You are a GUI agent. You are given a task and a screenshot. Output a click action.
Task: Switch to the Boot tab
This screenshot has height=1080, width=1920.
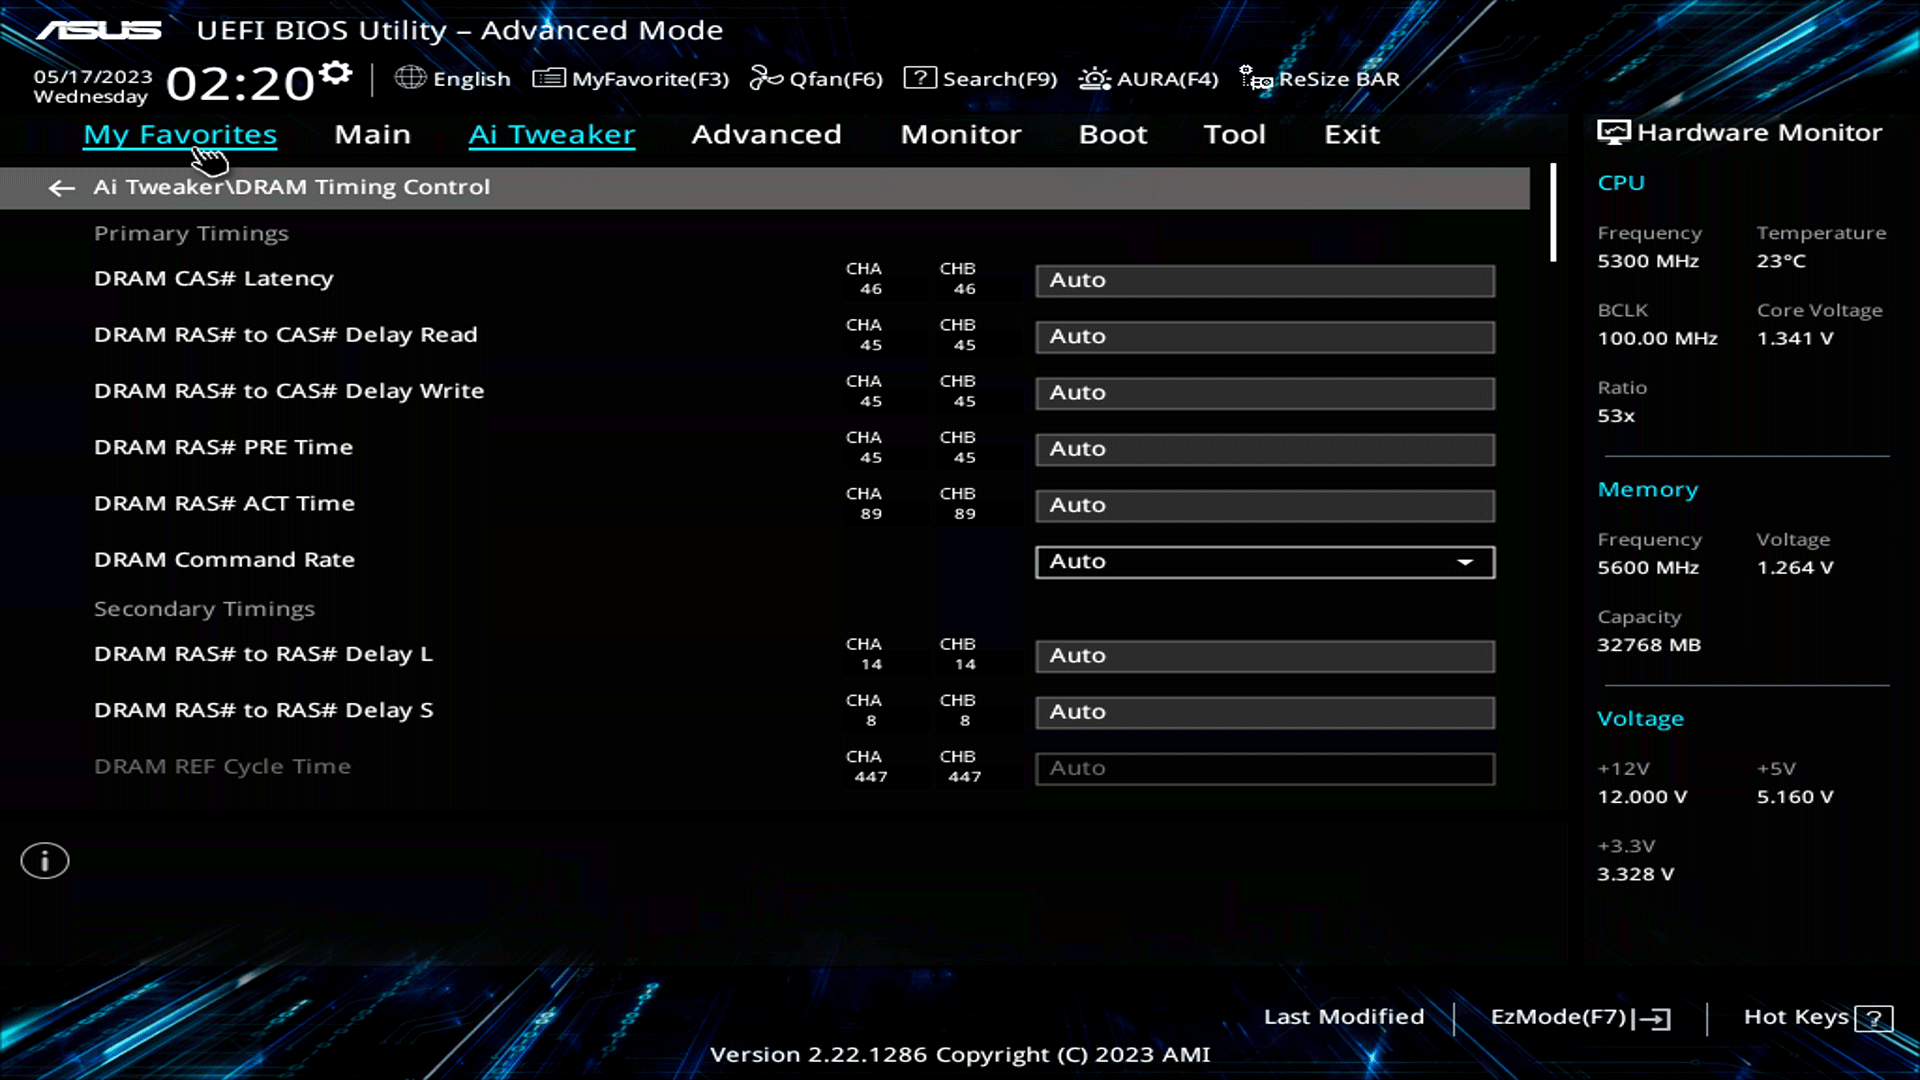point(1112,134)
